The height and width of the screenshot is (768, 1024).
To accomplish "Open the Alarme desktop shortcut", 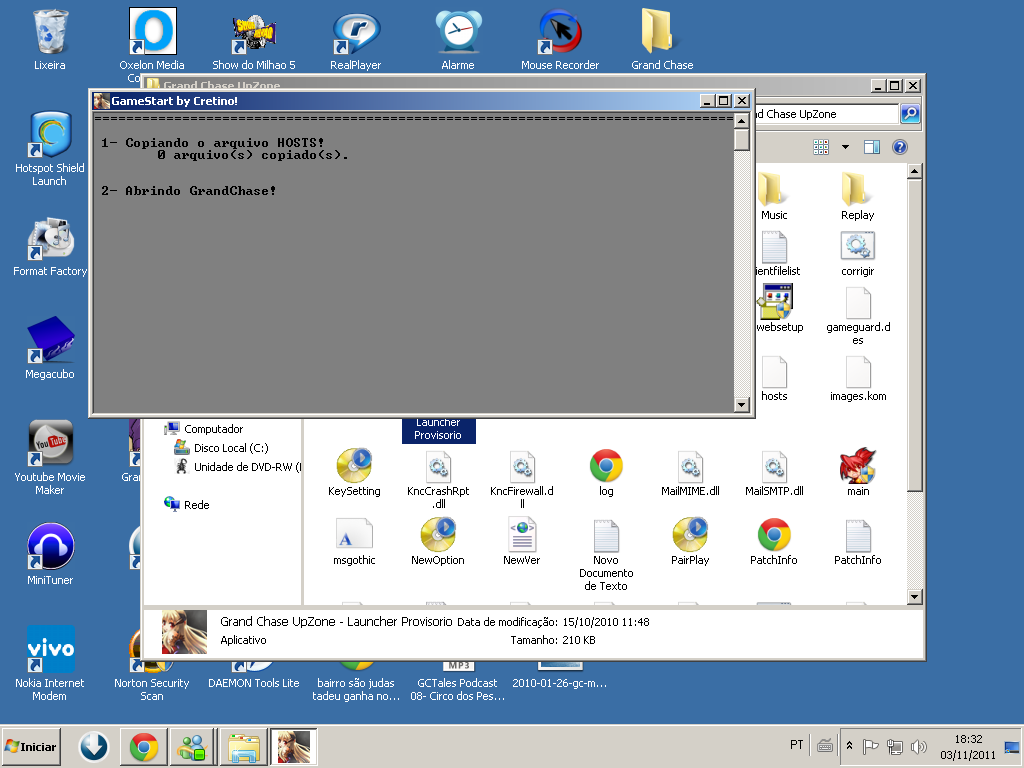I will (458, 33).
